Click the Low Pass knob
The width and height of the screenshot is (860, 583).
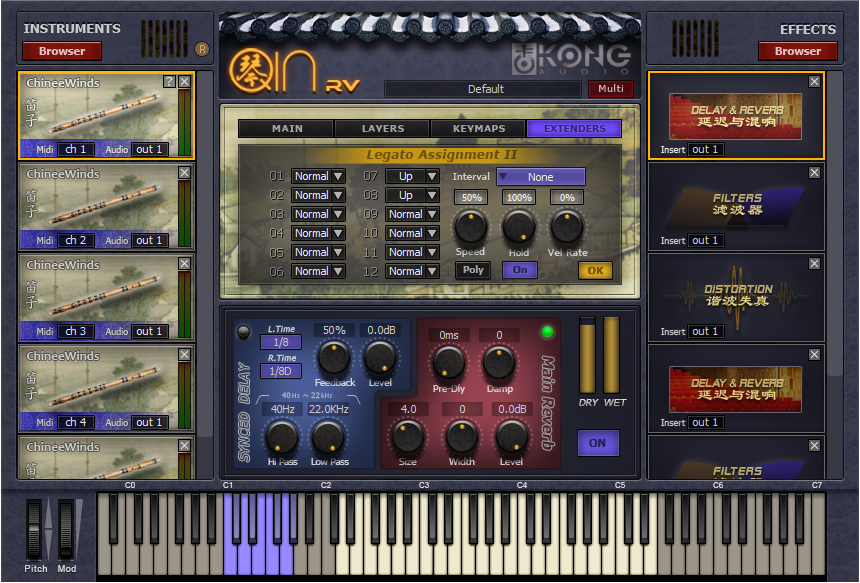point(328,438)
